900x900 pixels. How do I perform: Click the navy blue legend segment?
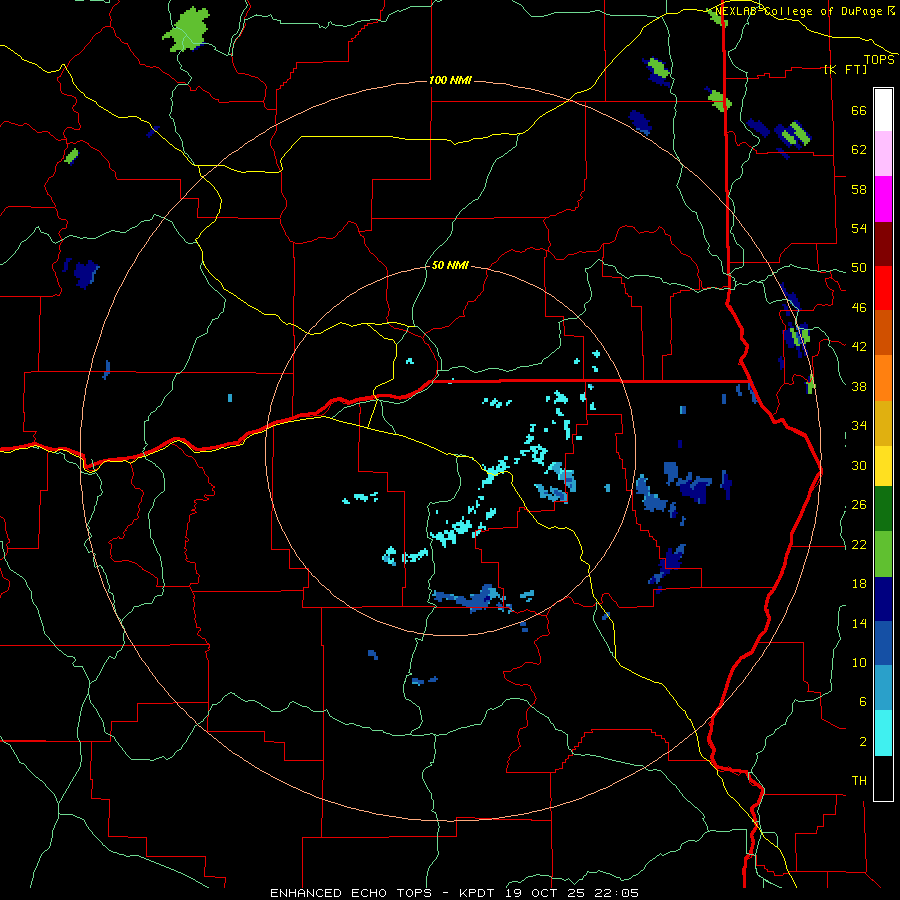click(883, 599)
